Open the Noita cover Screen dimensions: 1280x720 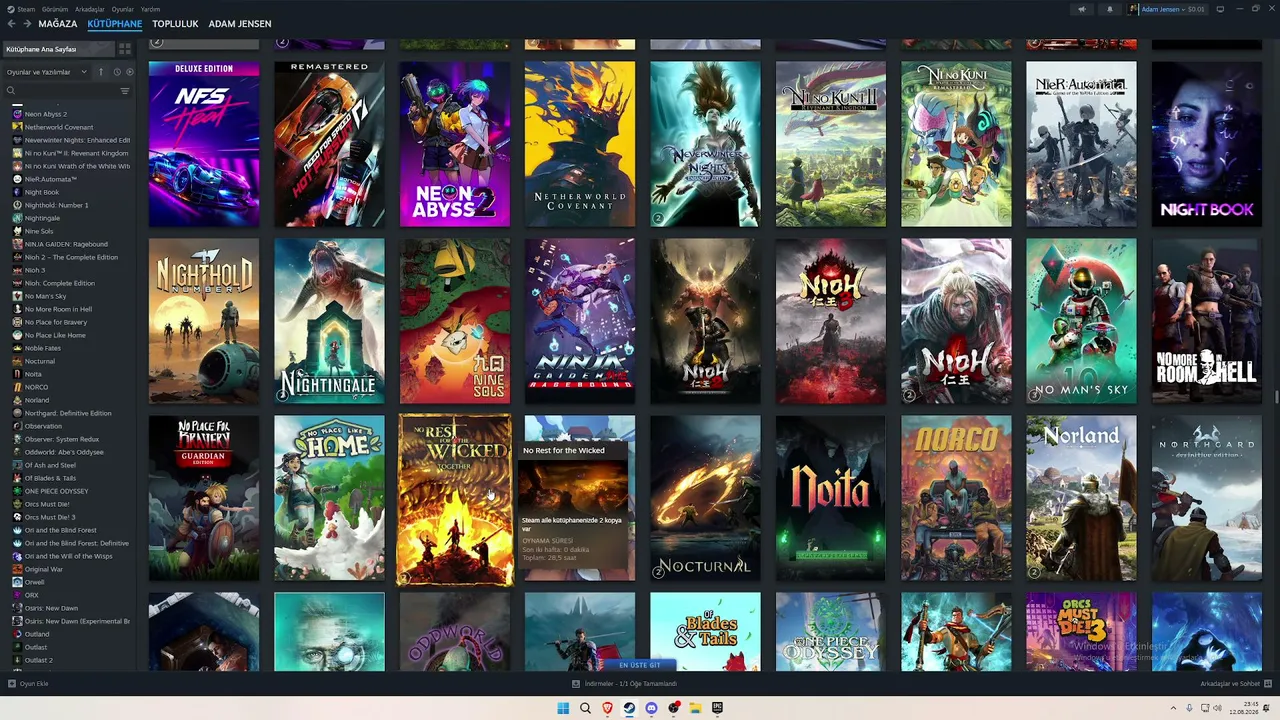830,498
